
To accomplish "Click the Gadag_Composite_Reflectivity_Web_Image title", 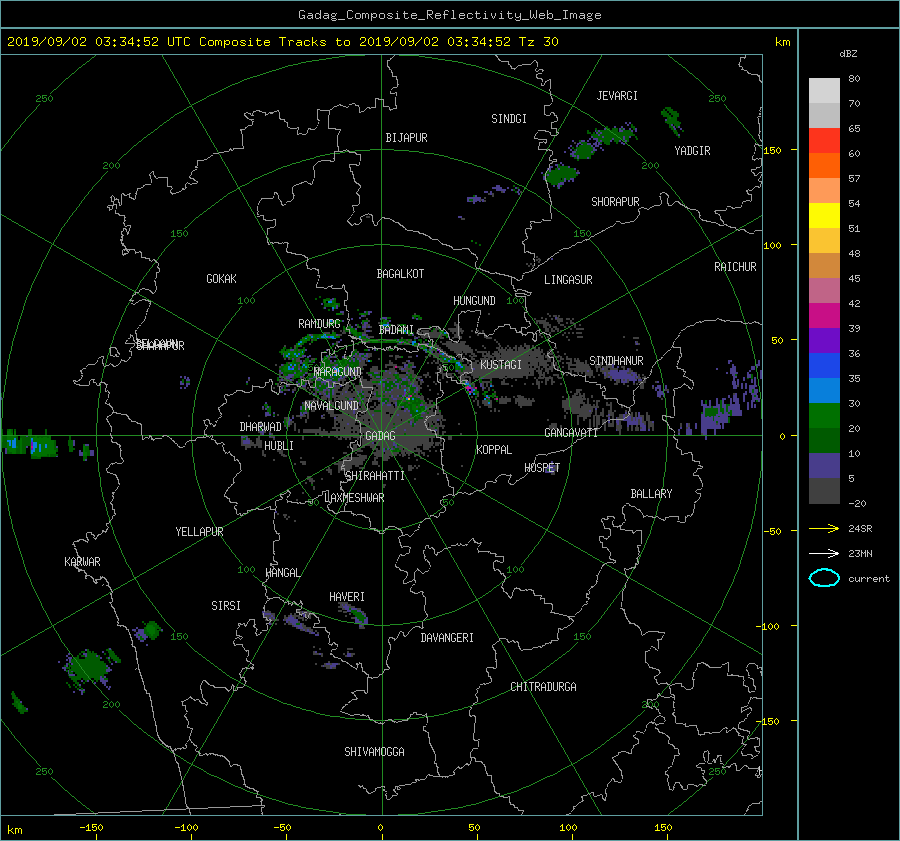I will (449, 15).
